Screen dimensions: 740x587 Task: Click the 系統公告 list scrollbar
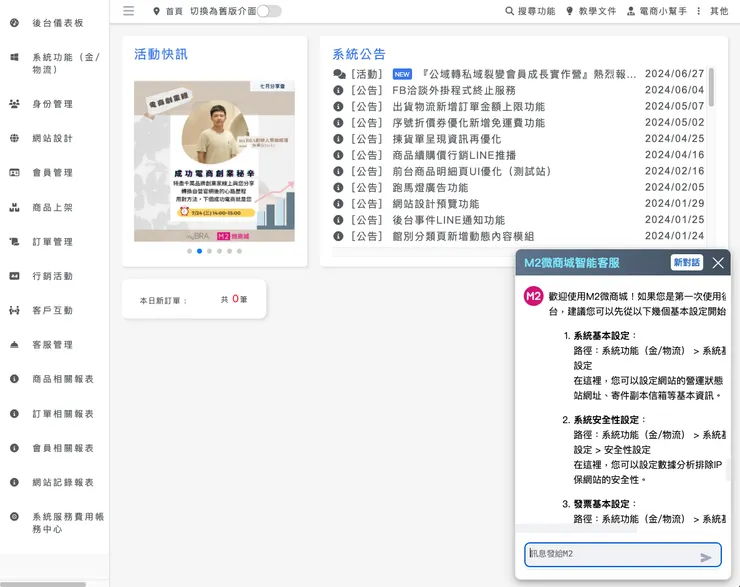(x=711, y=87)
